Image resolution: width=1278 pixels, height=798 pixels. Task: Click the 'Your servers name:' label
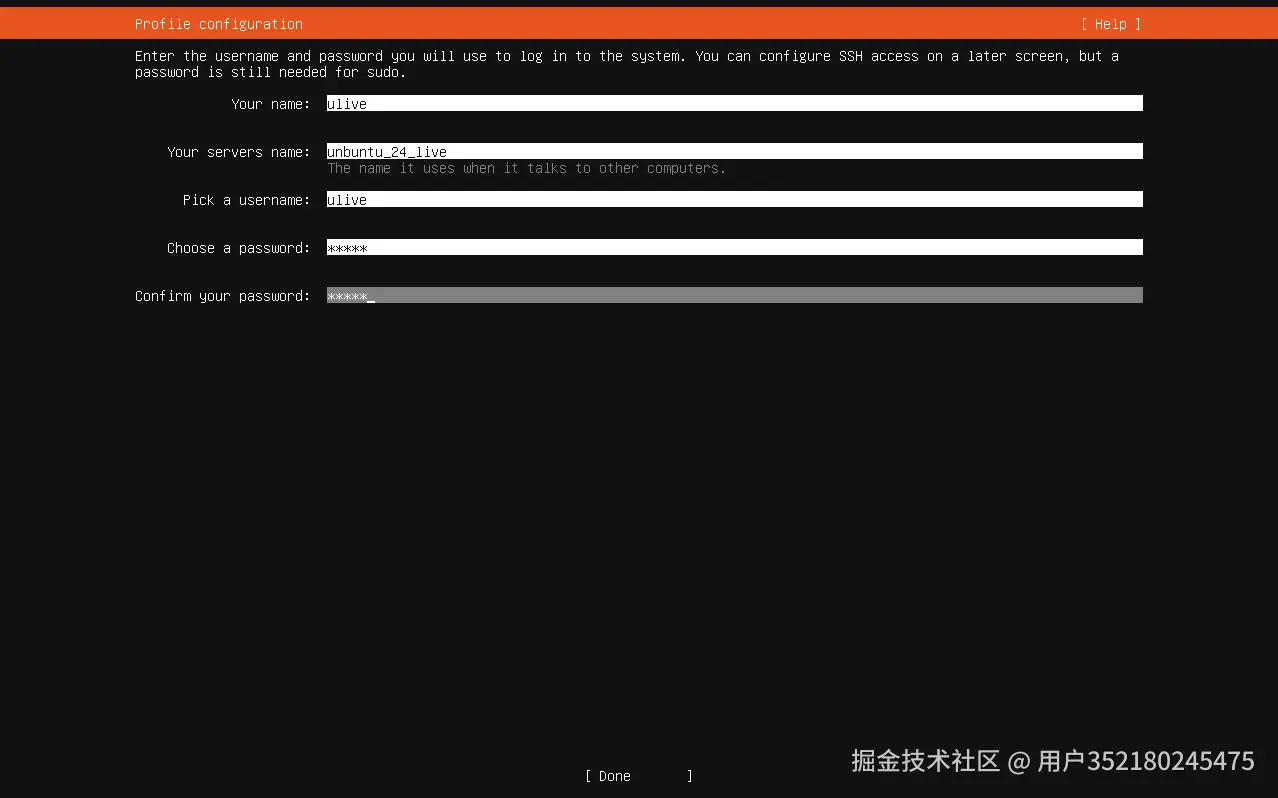239,152
